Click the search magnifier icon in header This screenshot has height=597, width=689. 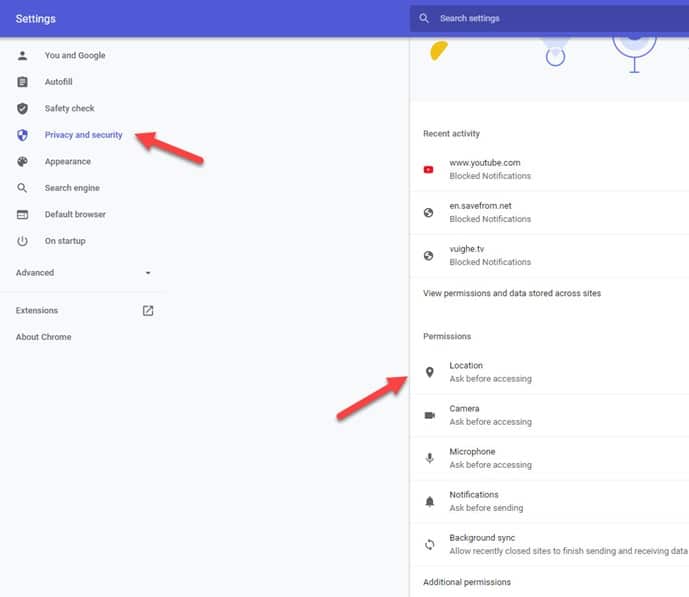[424, 18]
